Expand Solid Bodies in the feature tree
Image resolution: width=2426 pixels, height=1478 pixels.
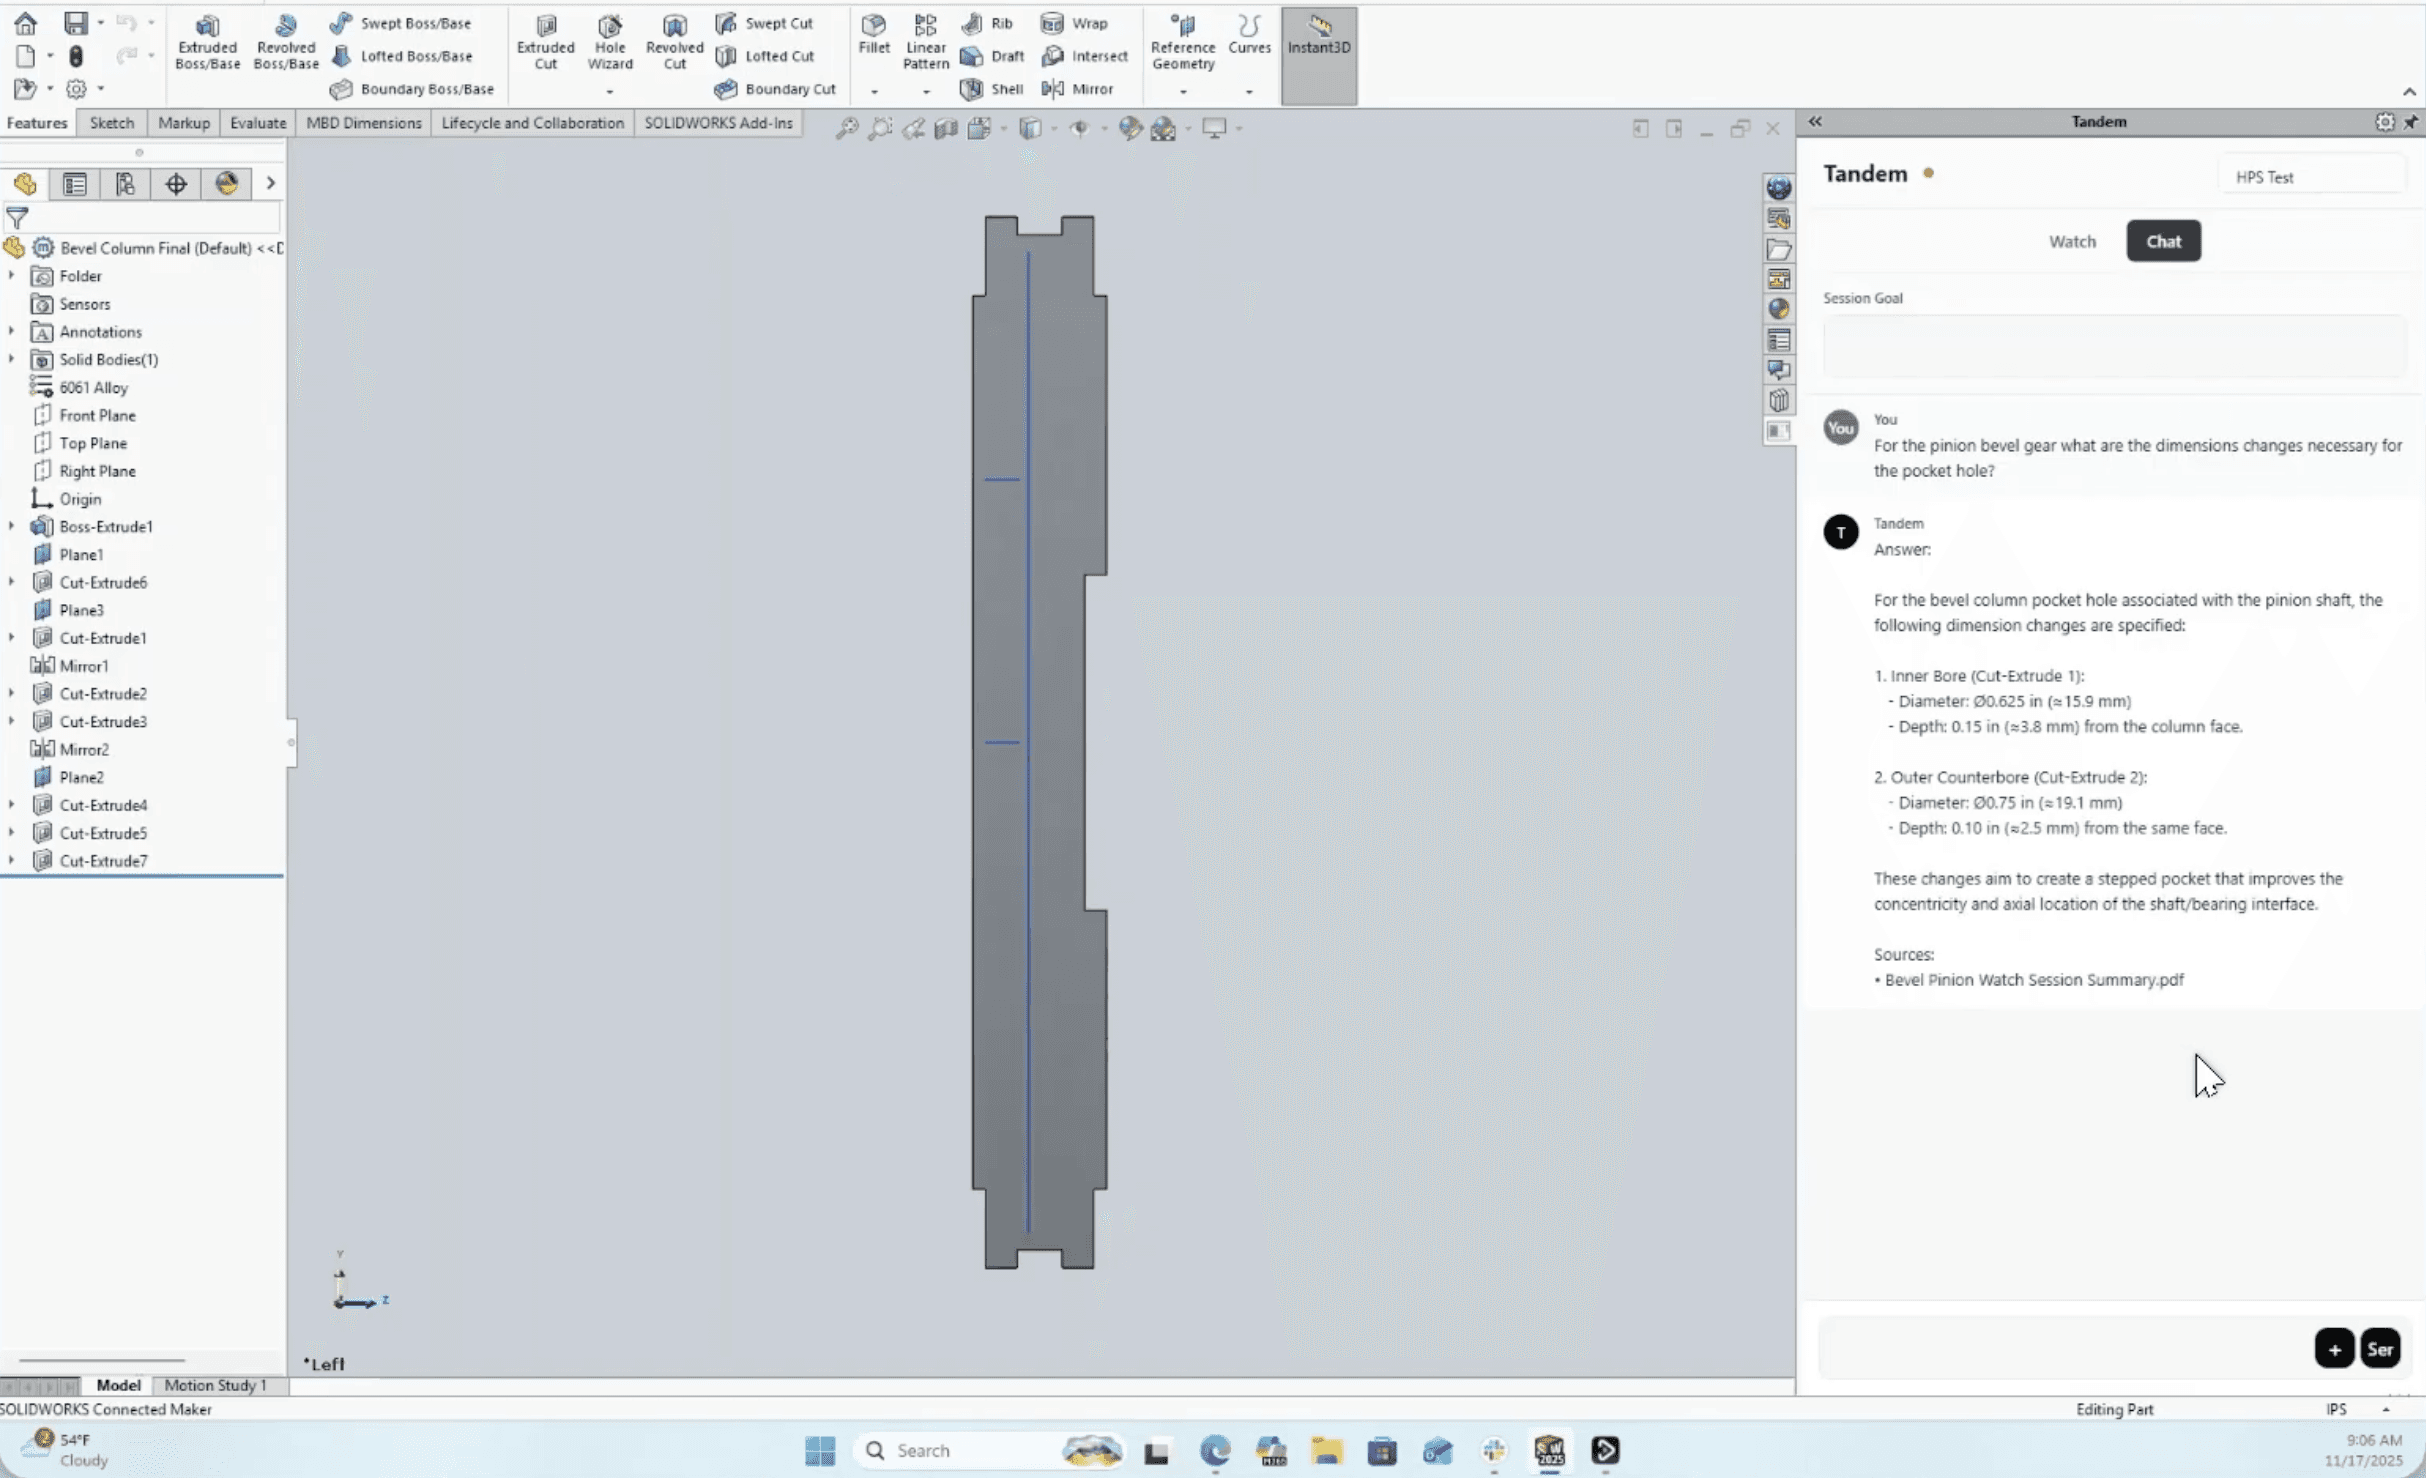click(x=10, y=360)
